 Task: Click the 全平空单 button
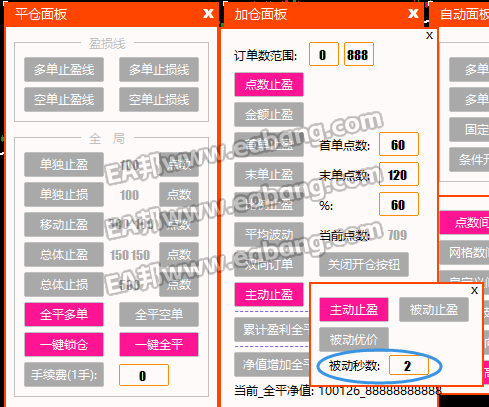159,314
